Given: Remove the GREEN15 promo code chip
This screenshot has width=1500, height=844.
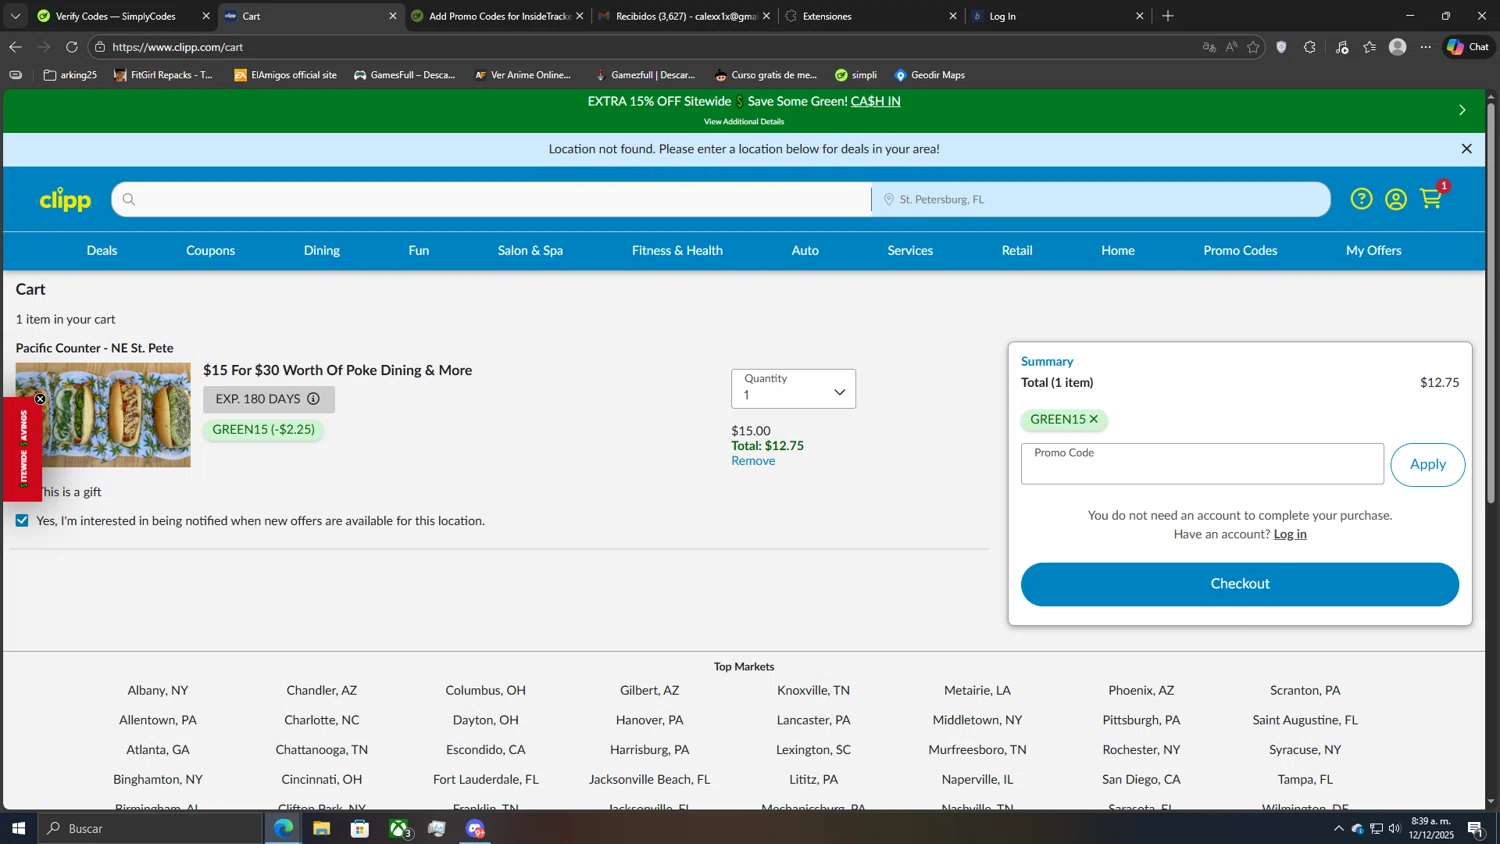Looking at the screenshot, I should pyautogui.click(x=1093, y=419).
